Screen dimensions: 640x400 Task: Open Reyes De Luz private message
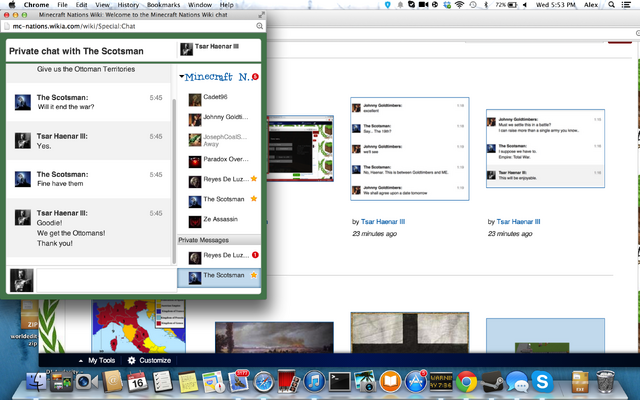pyautogui.click(x=219, y=257)
